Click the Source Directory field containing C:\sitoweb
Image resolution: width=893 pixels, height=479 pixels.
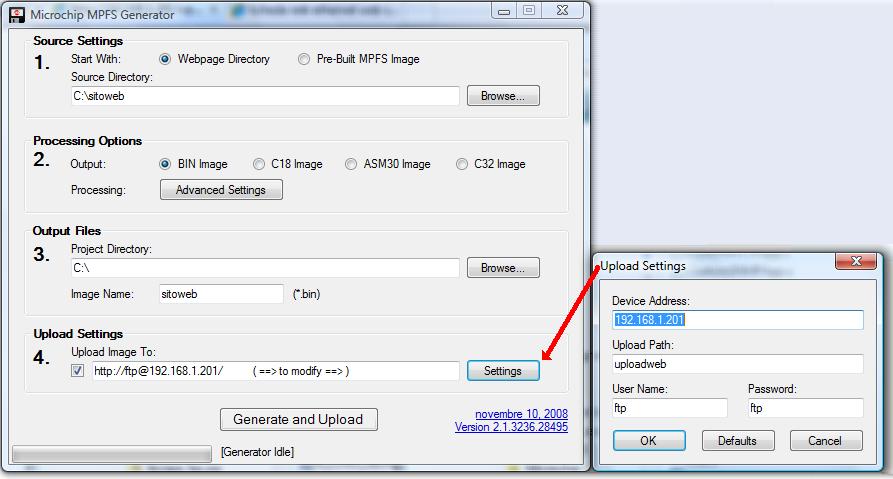pos(265,96)
